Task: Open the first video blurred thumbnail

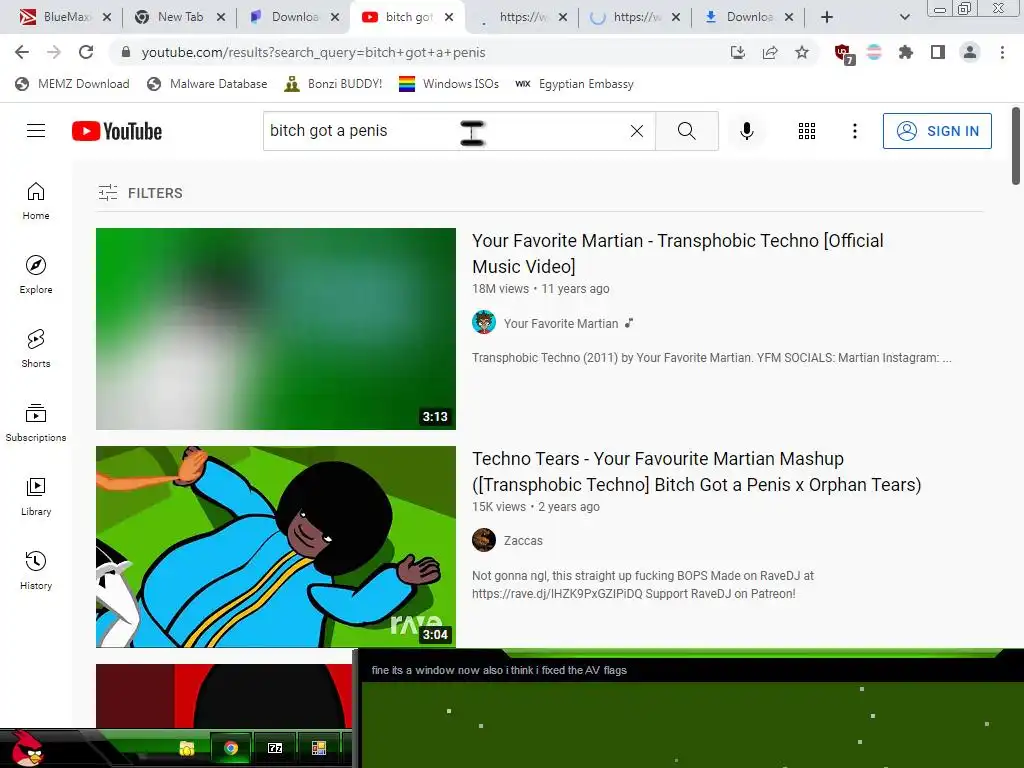Action: 276,328
